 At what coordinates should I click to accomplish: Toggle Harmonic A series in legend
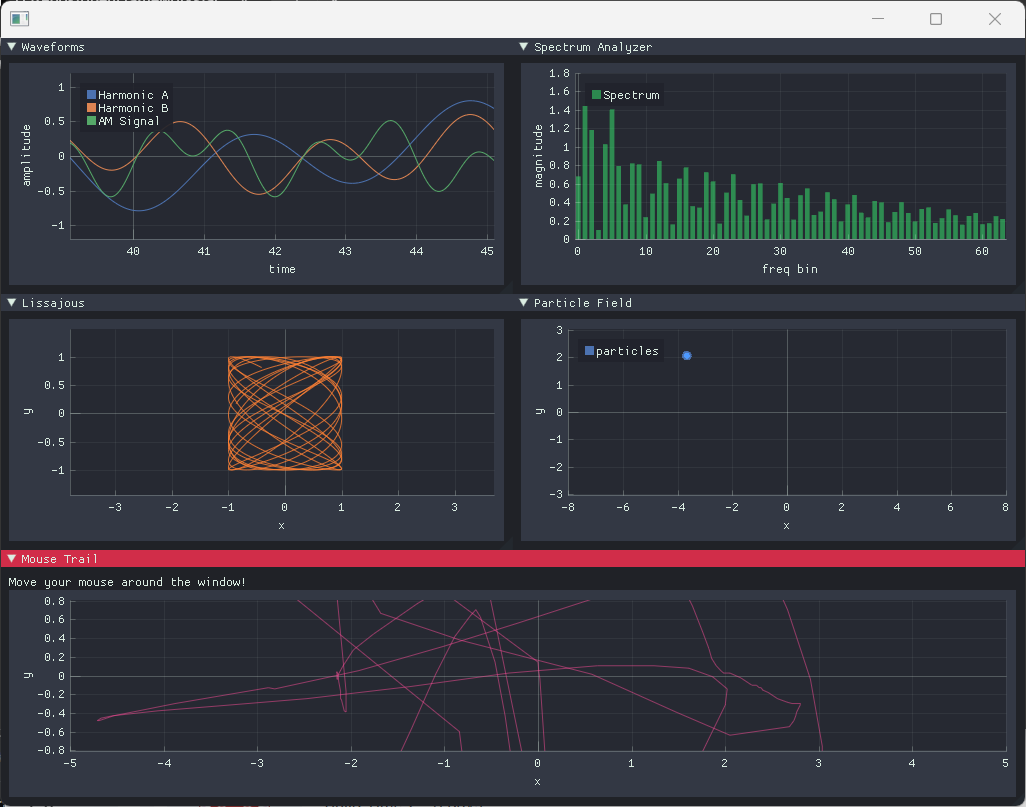coord(128,95)
